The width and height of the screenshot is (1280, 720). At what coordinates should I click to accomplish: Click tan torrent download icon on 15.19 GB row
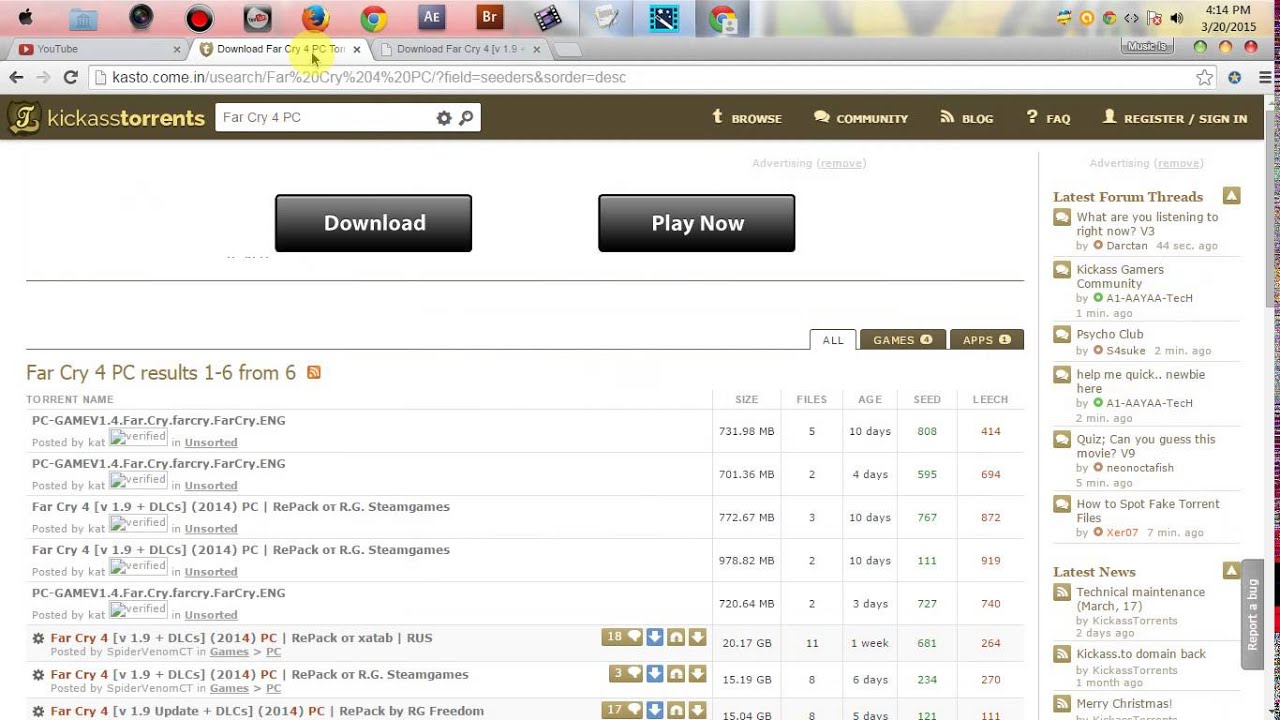[697, 673]
